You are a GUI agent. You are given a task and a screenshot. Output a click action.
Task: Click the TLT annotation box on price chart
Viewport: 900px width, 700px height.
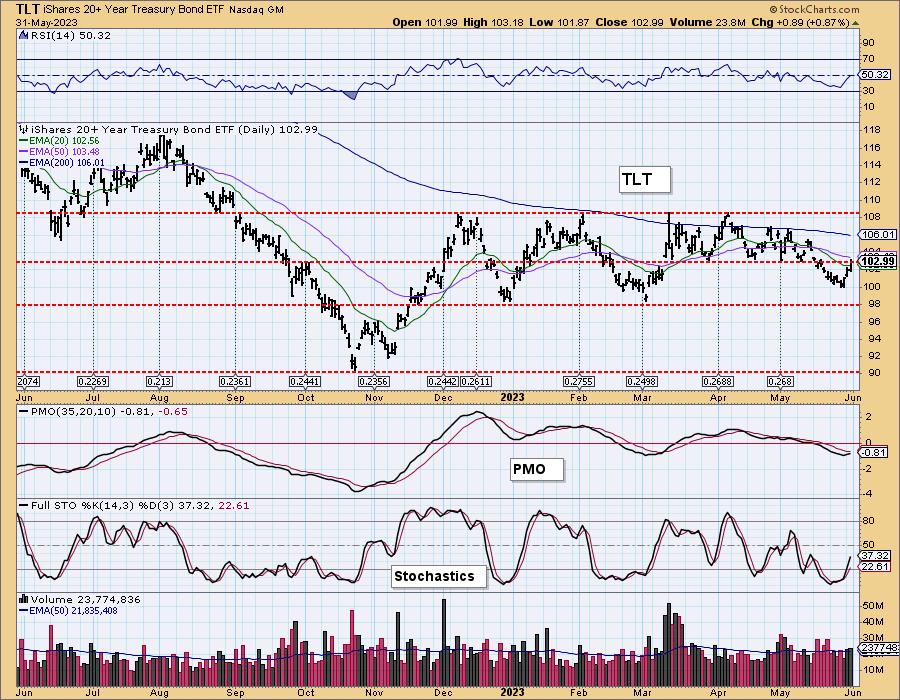coord(644,180)
